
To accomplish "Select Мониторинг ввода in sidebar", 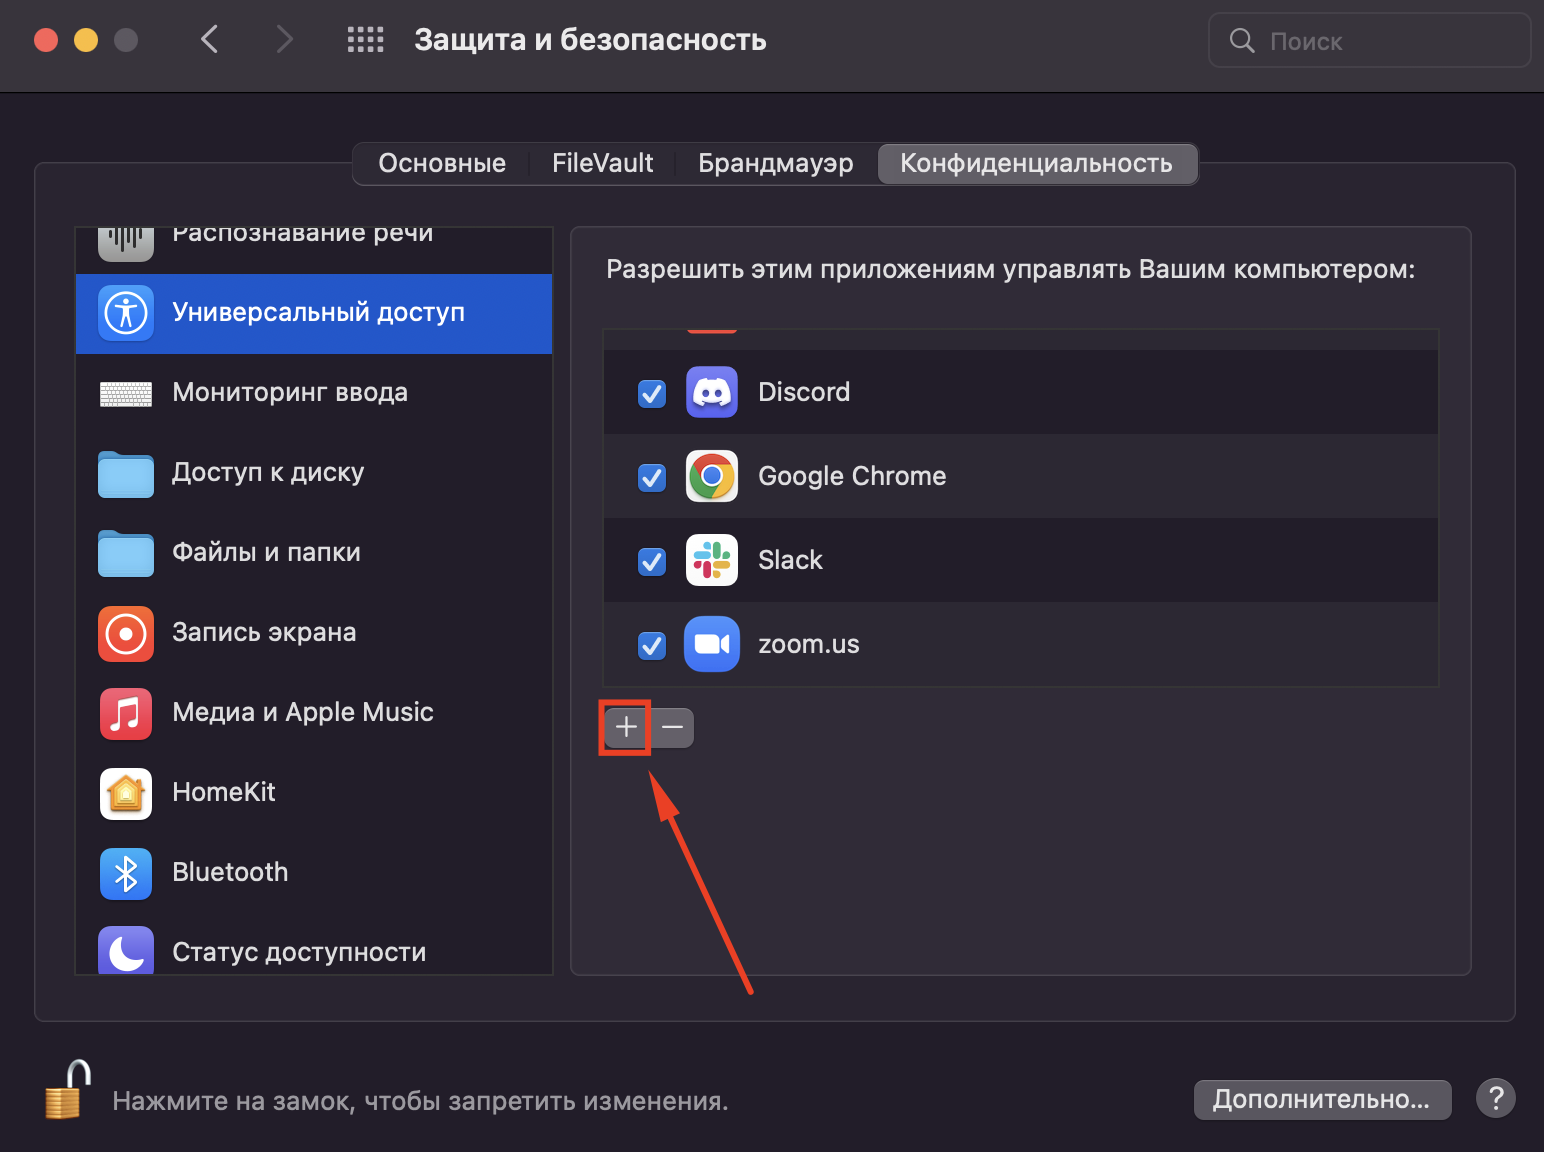I will [314, 393].
